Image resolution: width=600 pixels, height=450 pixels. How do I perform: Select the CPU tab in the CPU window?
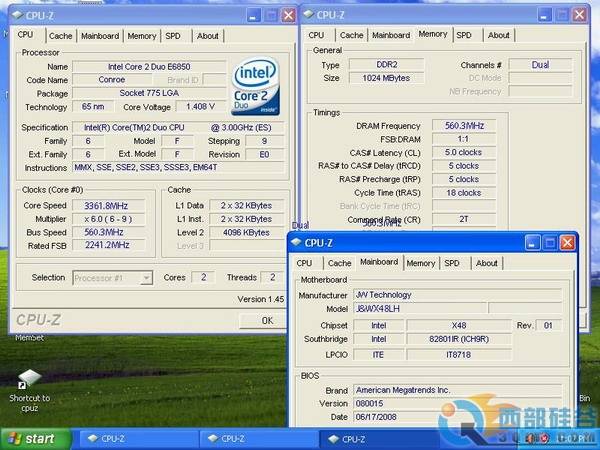coord(25,34)
